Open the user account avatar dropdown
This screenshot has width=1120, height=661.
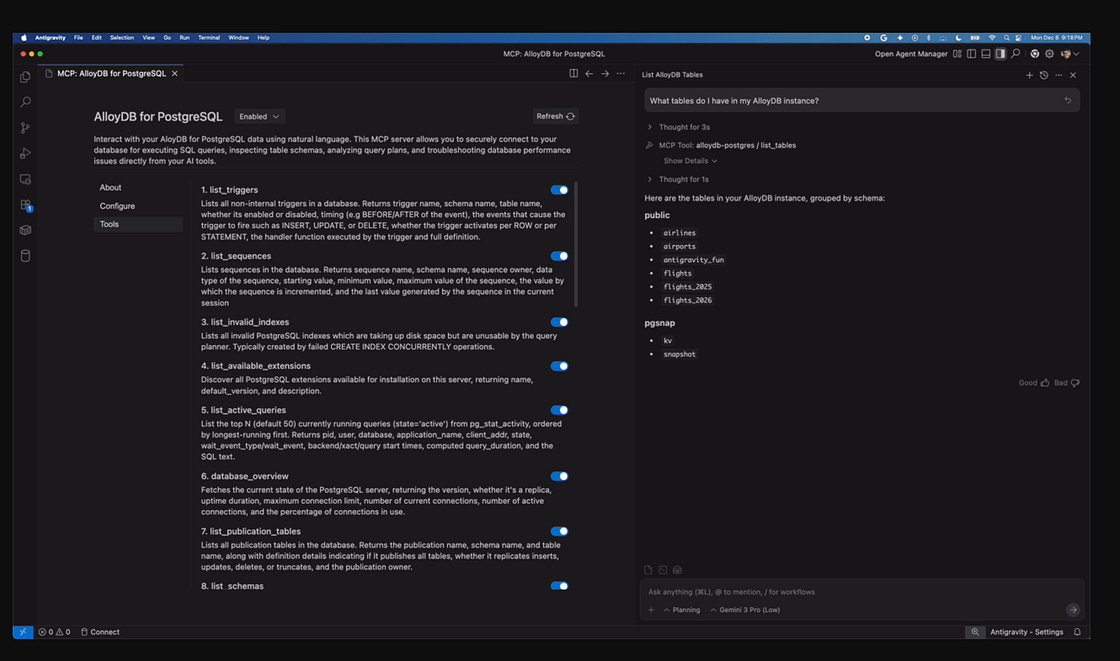1070,54
